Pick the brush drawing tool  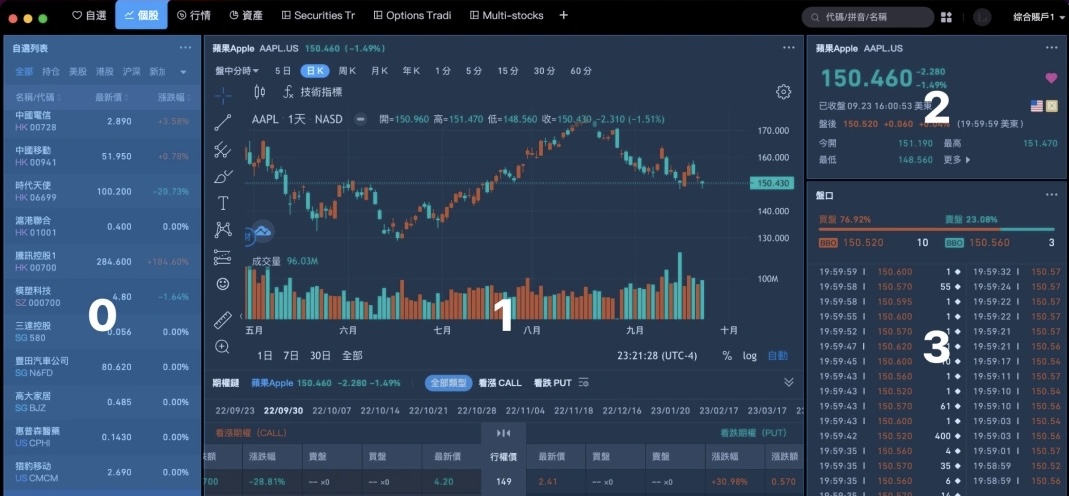[222, 177]
